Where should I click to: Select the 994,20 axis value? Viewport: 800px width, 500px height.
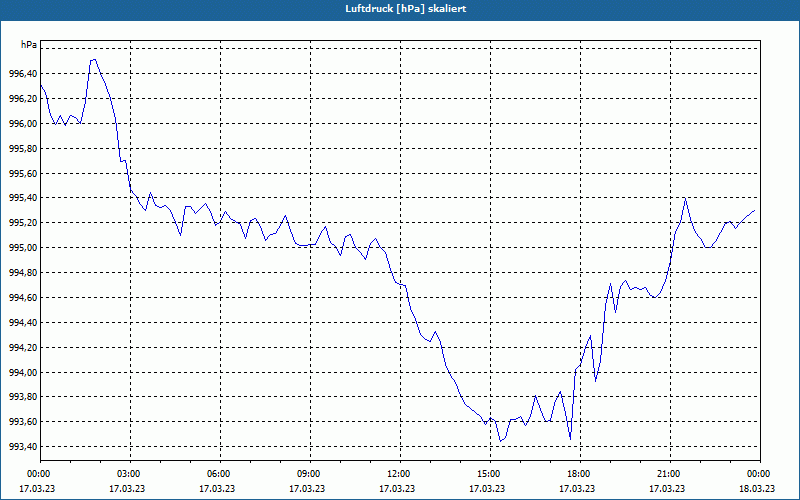pyautogui.click(x=23, y=348)
